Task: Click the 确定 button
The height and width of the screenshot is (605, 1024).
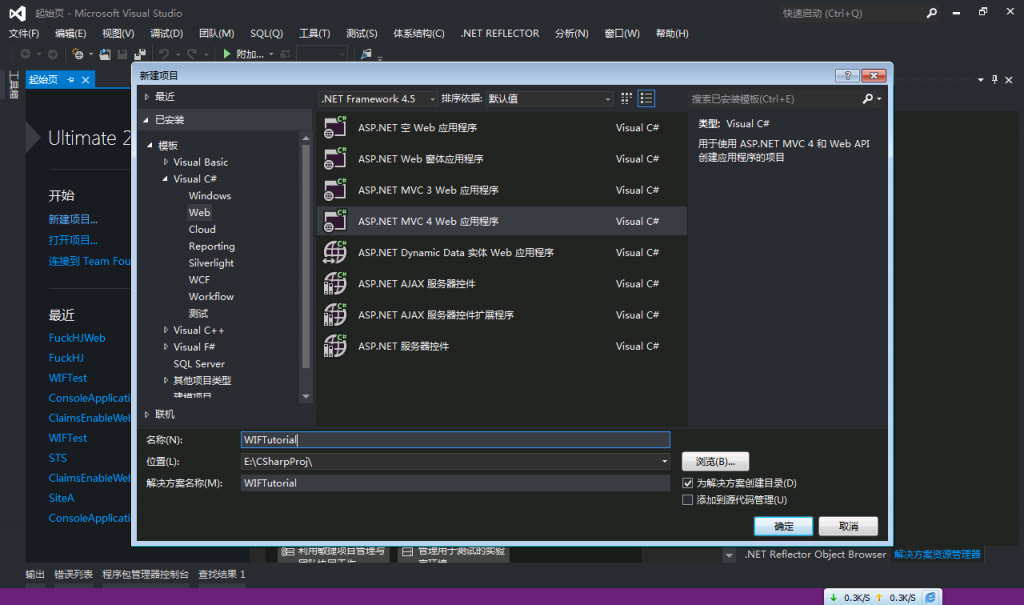Action: 784,526
